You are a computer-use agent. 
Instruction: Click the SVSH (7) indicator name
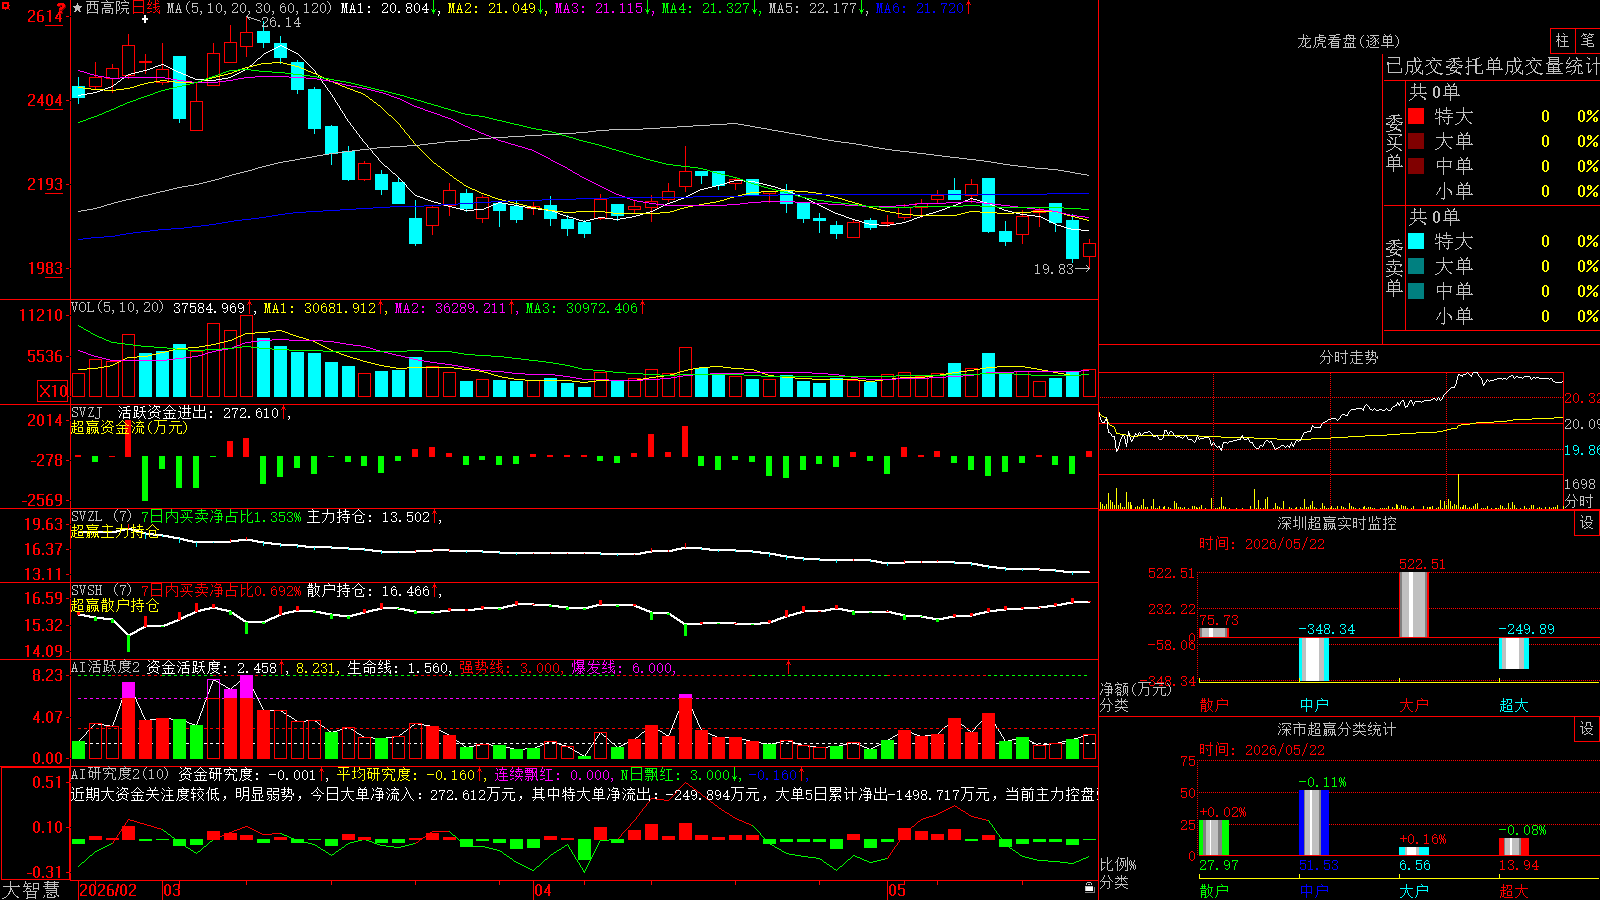pyautogui.click(x=101, y=591)
